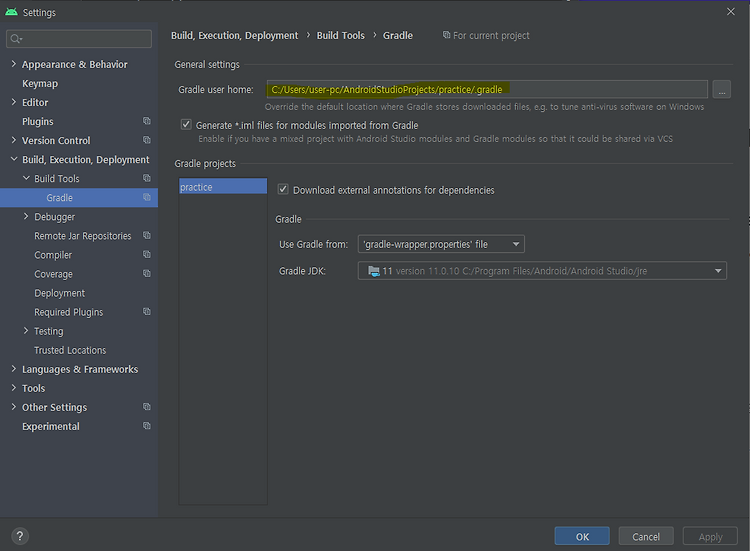The width and height of the screenshot is (750, 551).
Task: Open the Use Gradle from dropdown
Action: [441, 244]
